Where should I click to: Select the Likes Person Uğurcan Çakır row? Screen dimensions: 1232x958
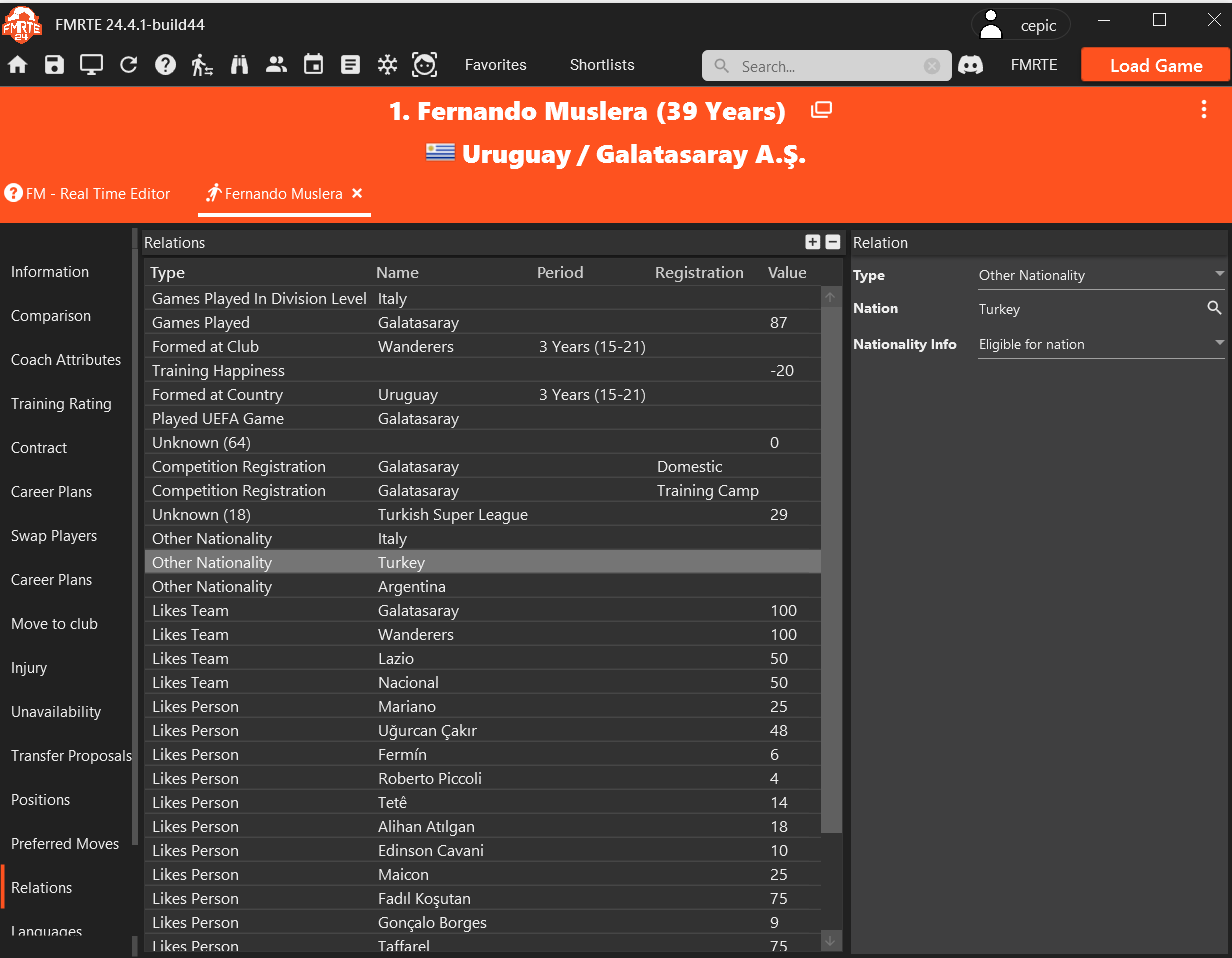click(x=483, y=731)
